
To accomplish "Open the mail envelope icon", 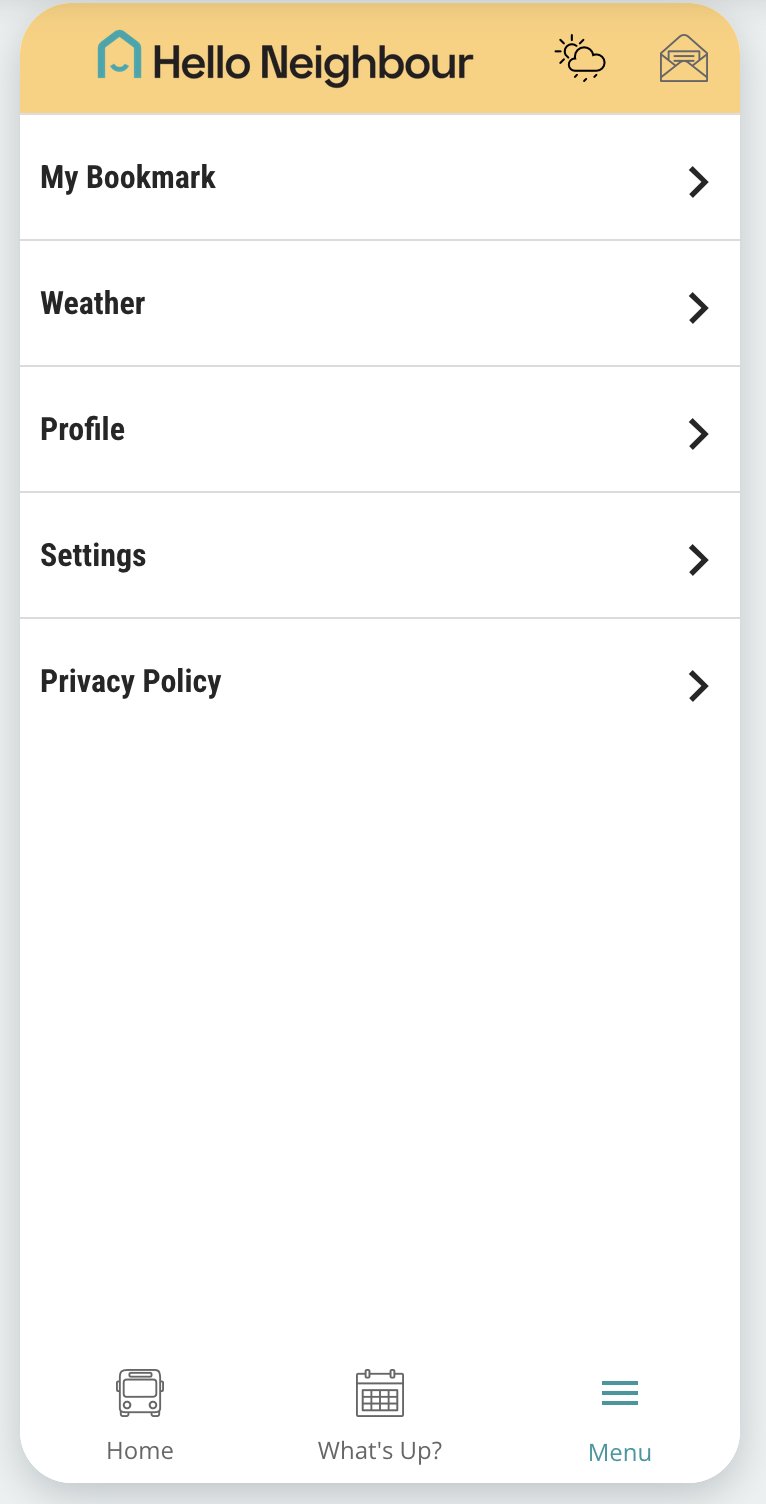I will click(684, 58).
